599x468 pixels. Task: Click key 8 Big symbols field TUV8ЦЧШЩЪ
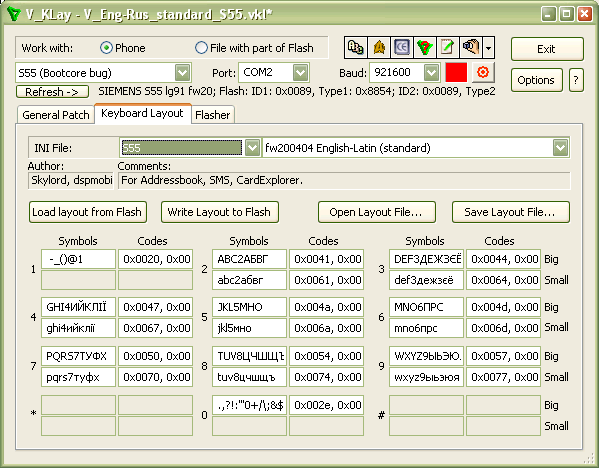[249, 356]
